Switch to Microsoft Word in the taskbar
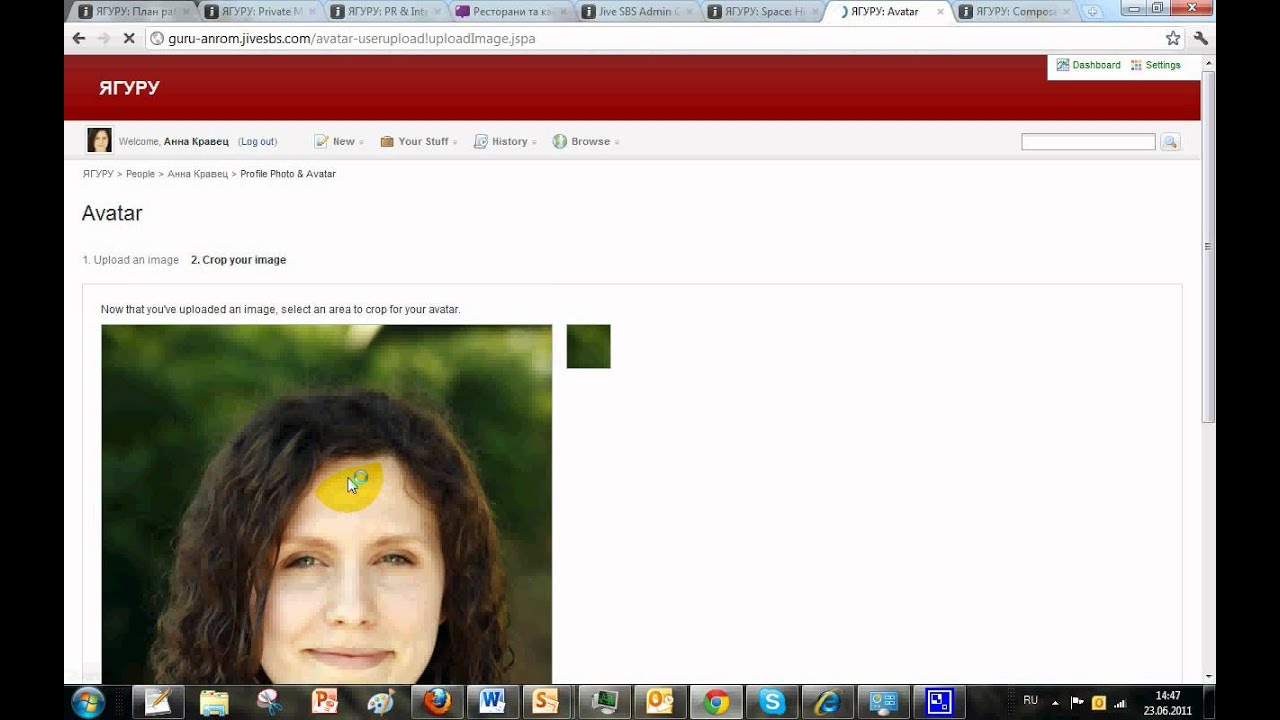Image resolution: width=1280 pixels, height=720 pixels. click(x=492, y=702)
